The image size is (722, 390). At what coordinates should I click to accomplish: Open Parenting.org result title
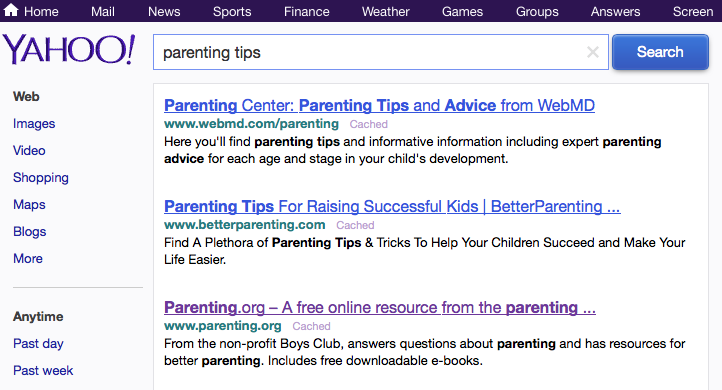click(380, 307)
